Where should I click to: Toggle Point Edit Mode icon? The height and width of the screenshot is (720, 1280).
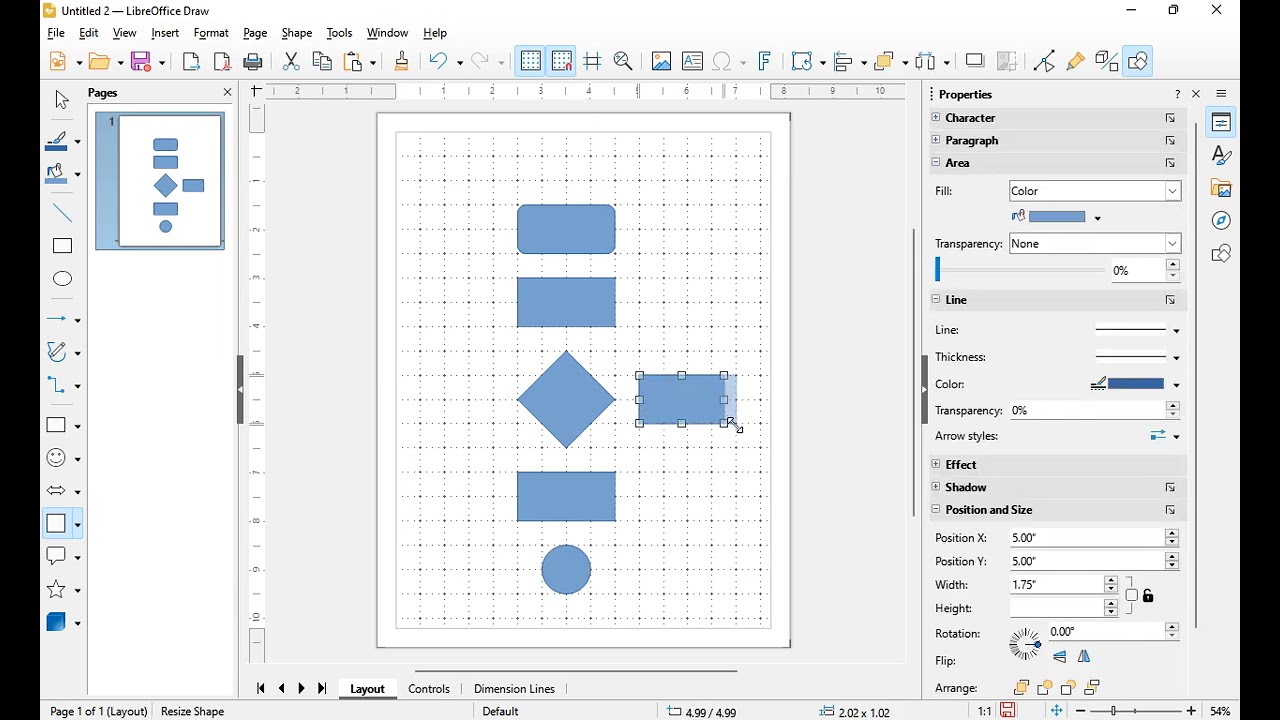[1045, 62]
